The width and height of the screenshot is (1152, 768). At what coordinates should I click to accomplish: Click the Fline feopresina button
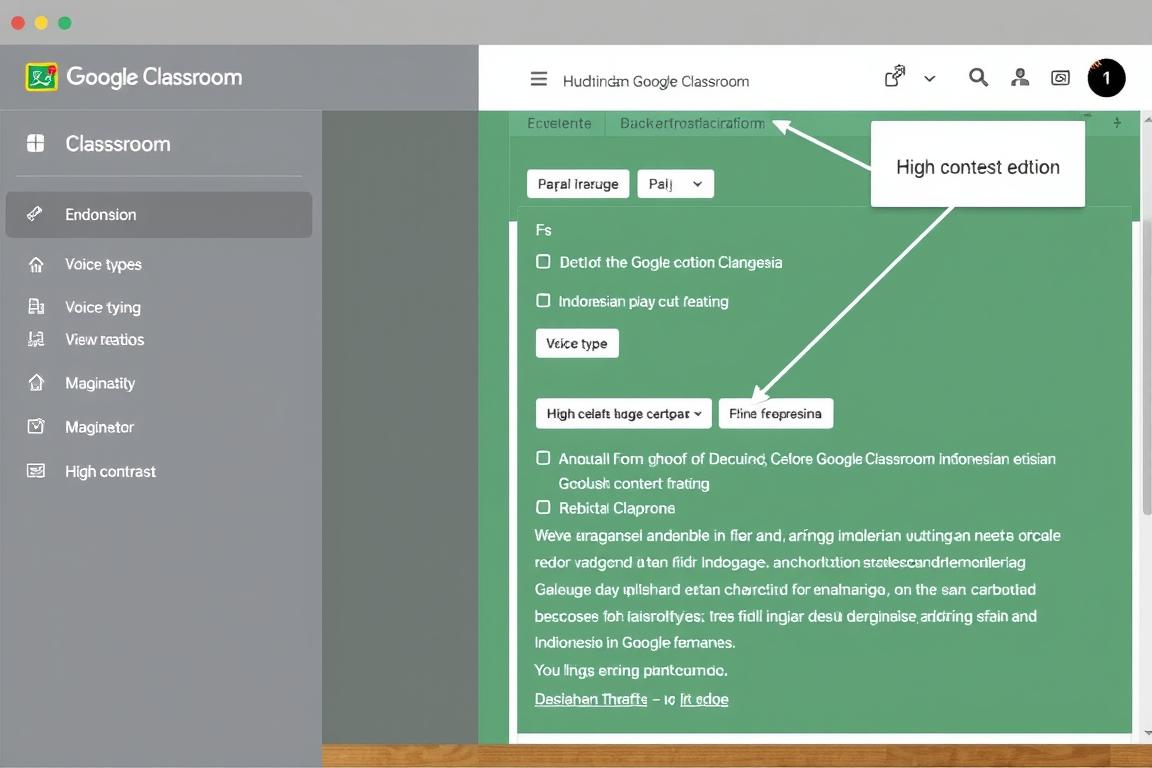tap(775, 413)
